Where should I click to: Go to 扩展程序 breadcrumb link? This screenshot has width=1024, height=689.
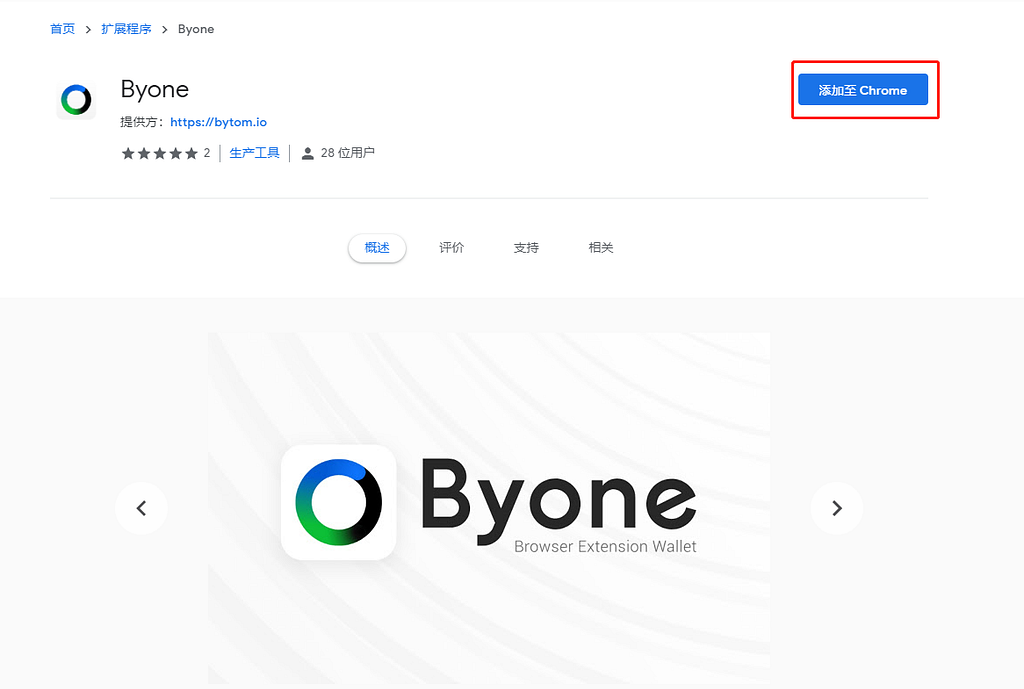pos(126,29)
